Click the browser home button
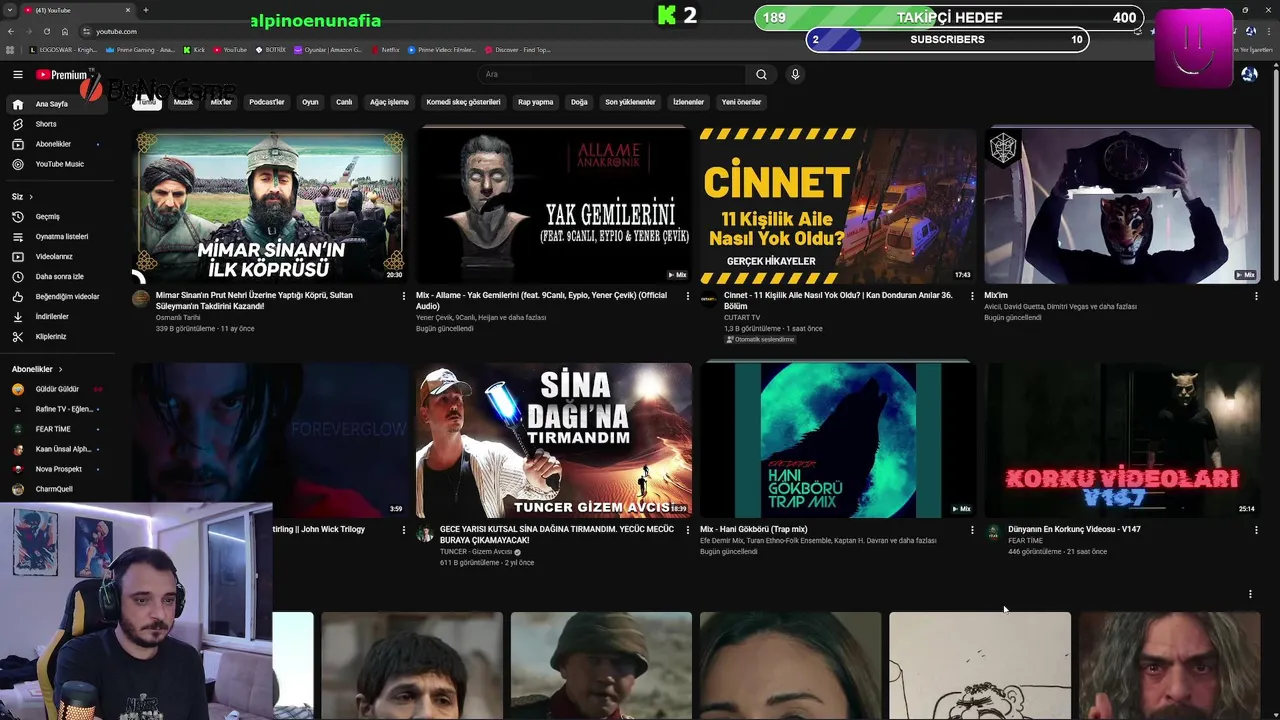1280x720 pixels. 65,31
